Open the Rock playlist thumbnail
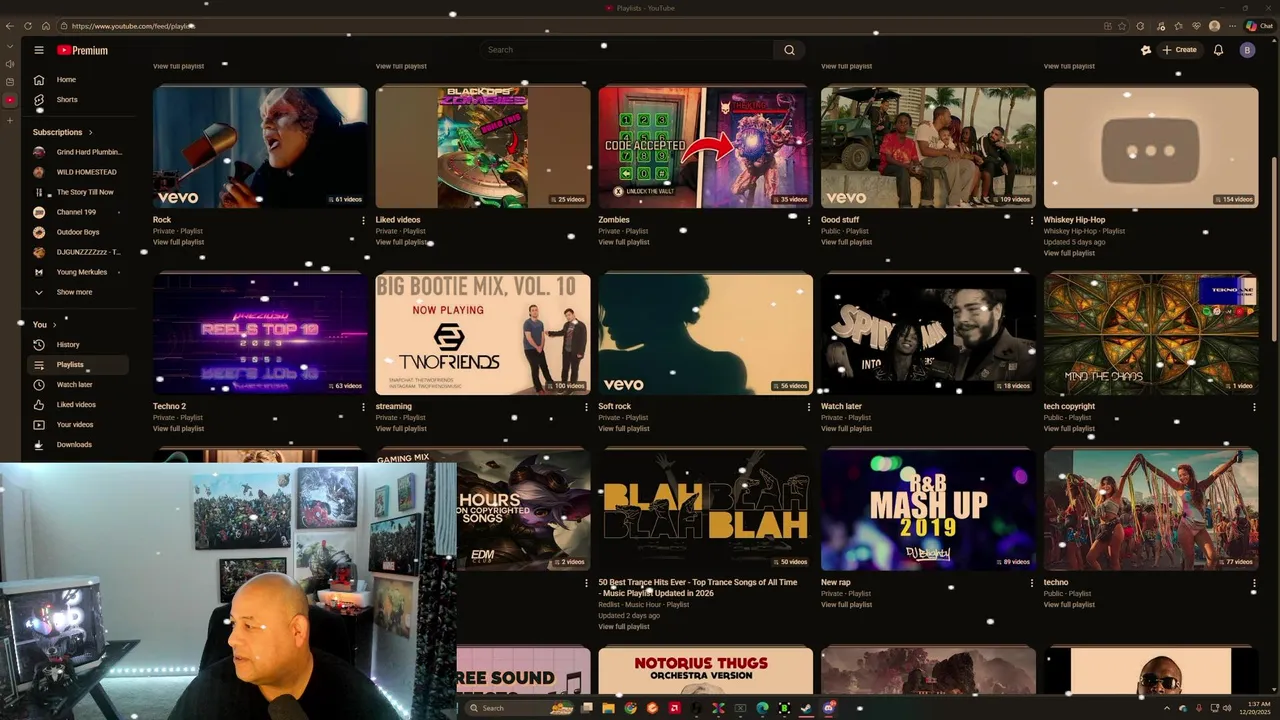 coord(260,147)
